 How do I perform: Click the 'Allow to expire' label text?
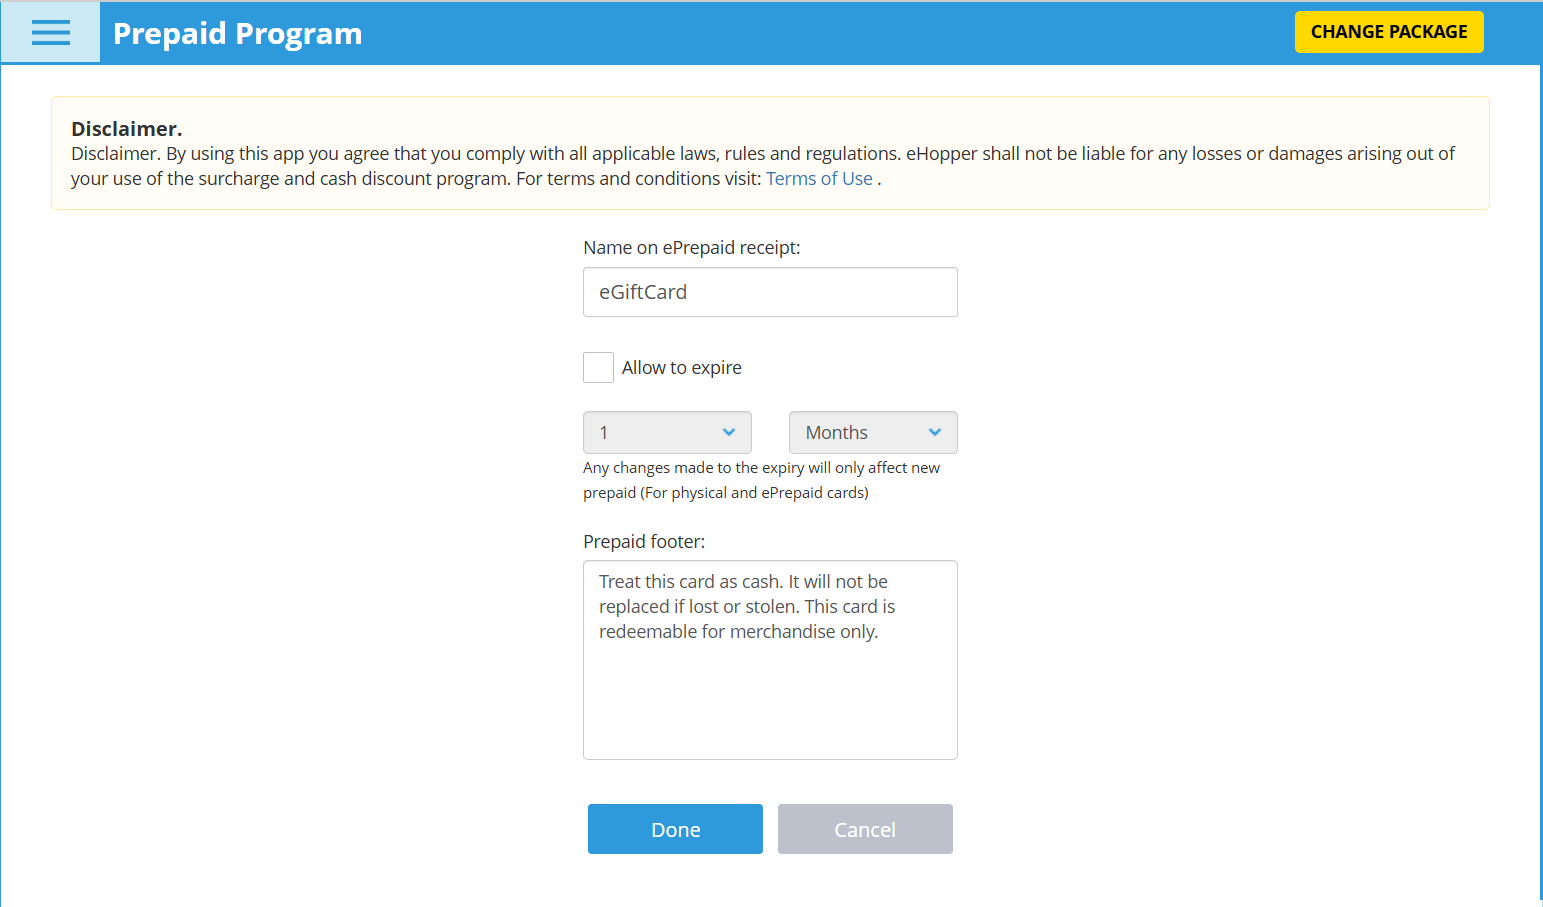(x=682, y=368)
